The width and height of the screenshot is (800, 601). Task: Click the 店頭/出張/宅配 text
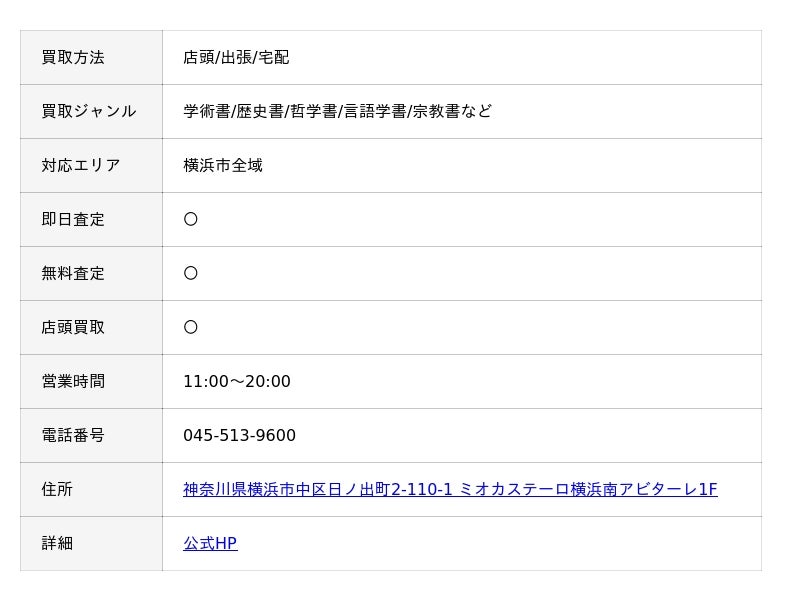coord(236,57)
